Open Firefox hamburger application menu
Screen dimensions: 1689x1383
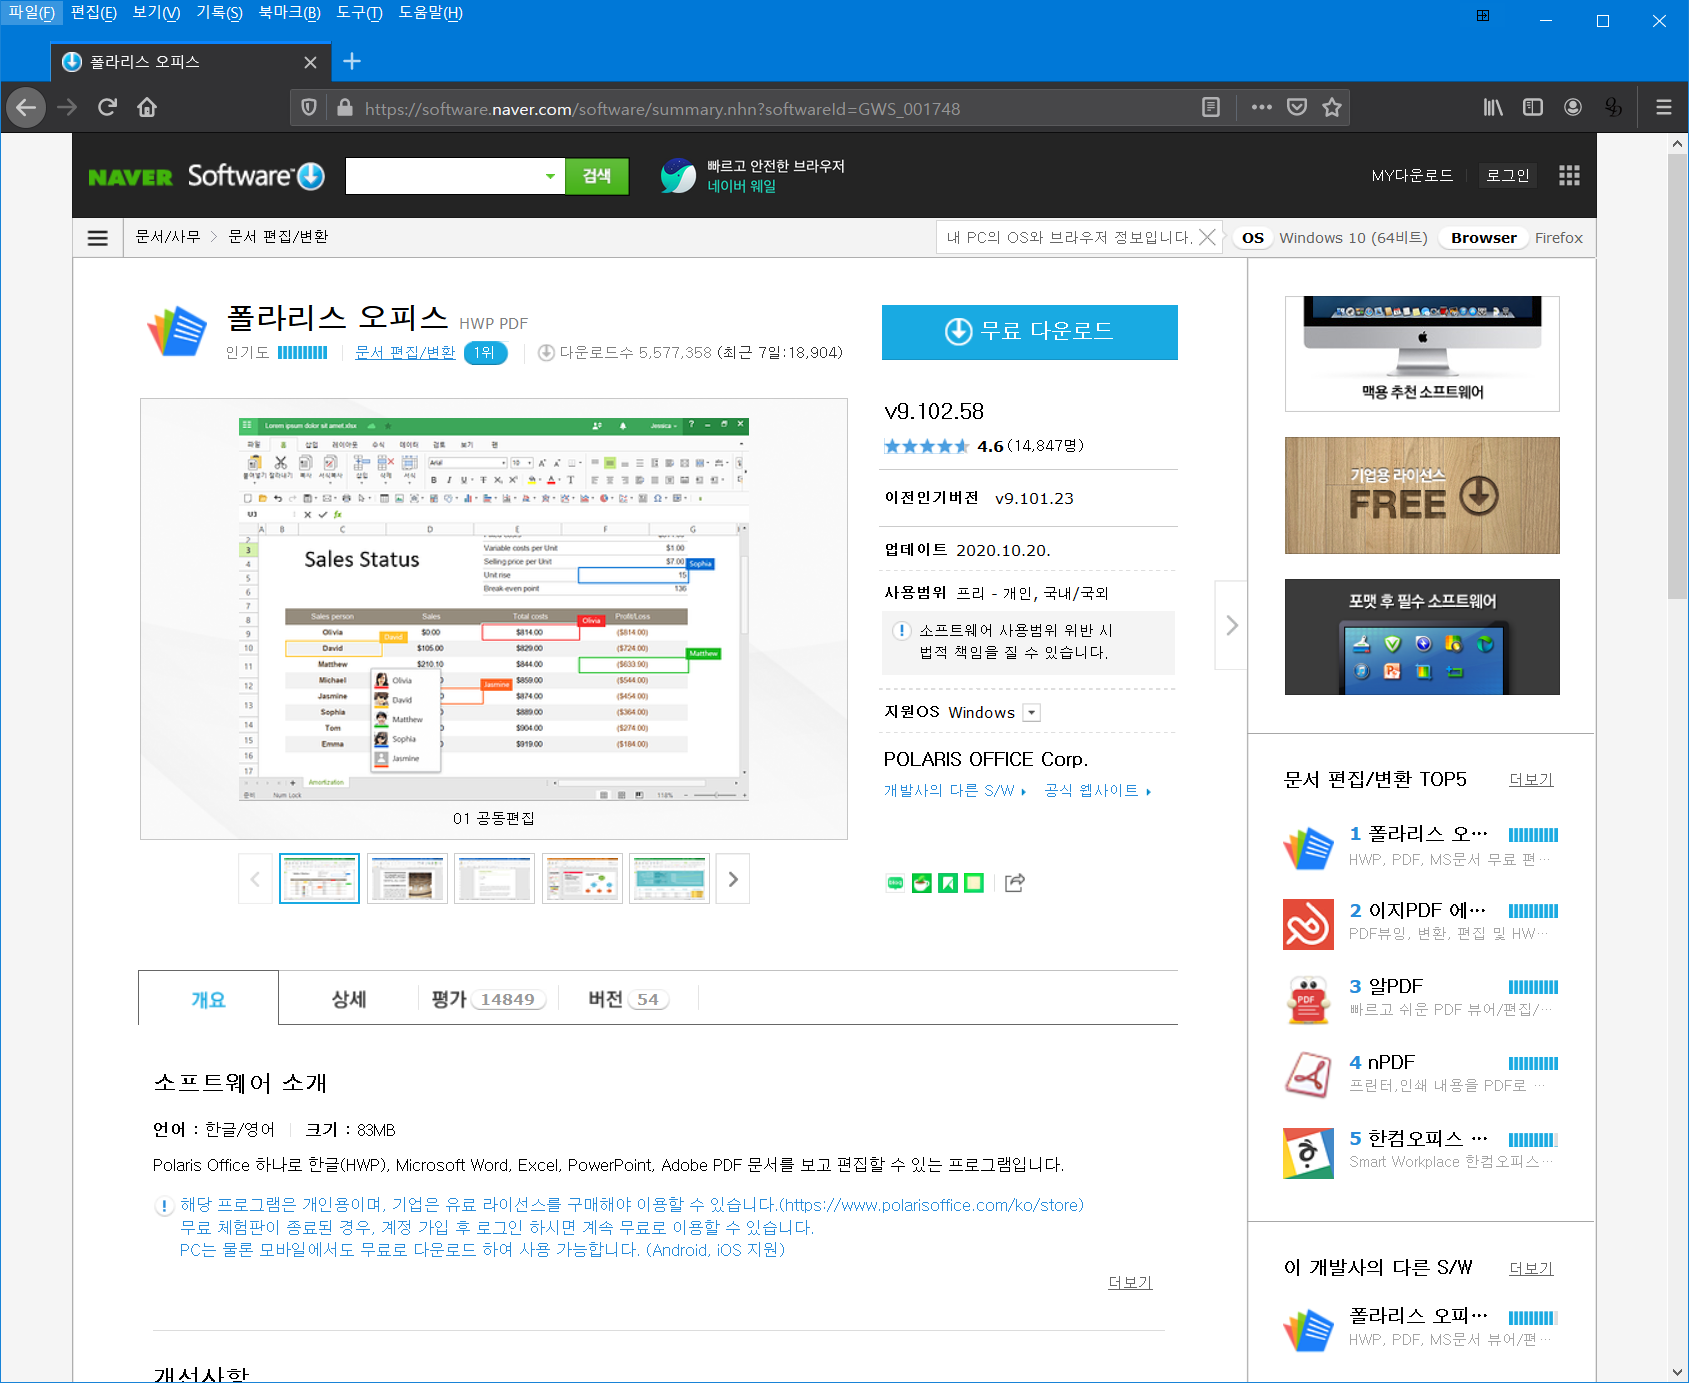(1664, 107)
